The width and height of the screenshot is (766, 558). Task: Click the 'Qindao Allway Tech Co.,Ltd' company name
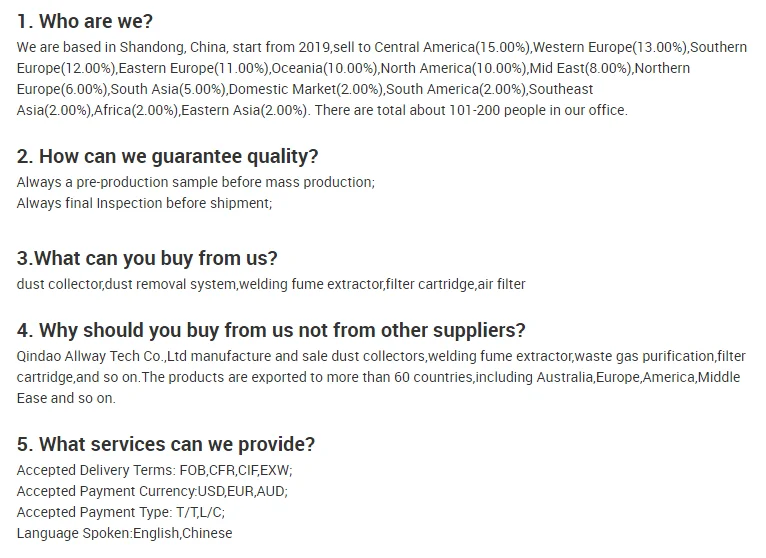click(102, 356)
